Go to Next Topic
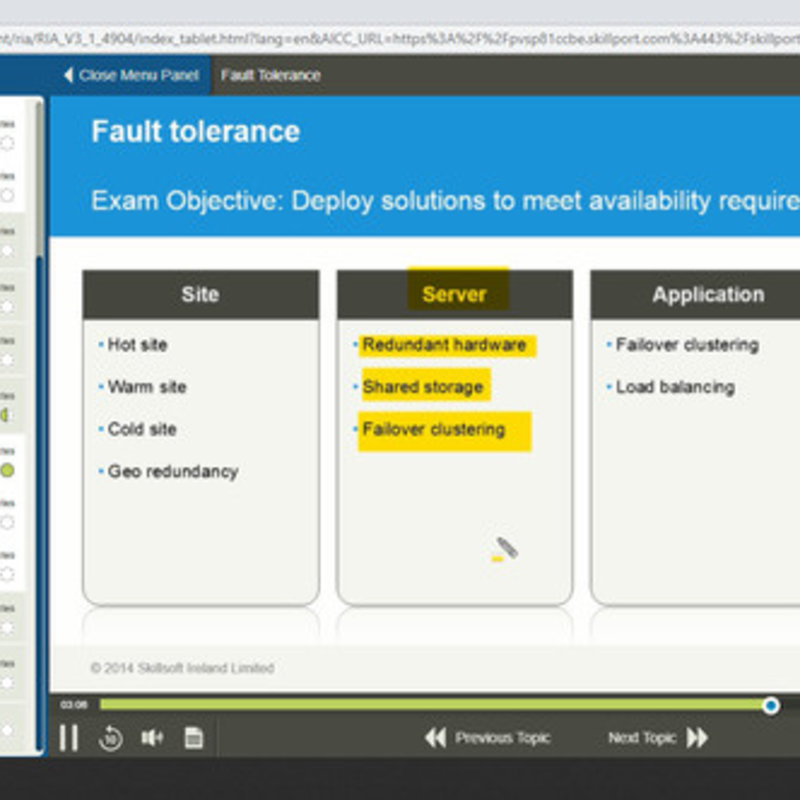This screenshot has height=800, width=800. coord(658,738)
